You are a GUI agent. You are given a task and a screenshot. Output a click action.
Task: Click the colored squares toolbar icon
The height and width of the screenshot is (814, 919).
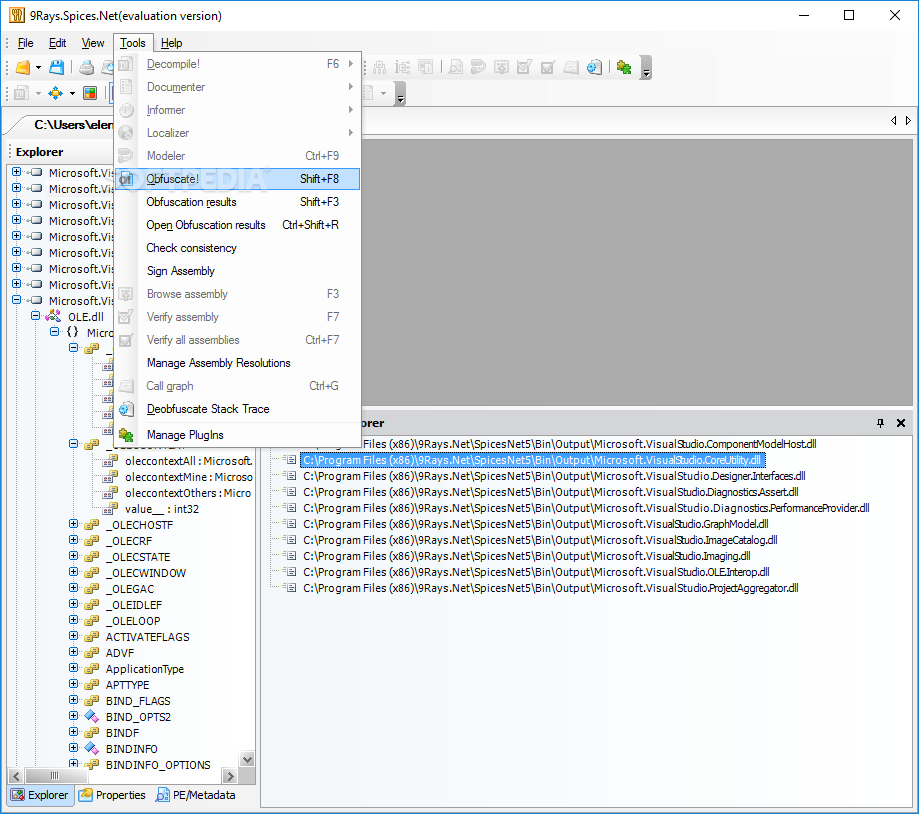pos(90,93)
